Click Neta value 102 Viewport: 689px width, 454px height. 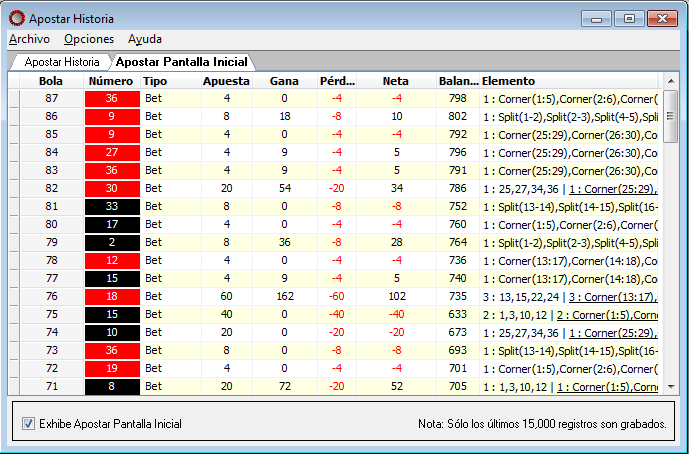(x=397, y=296)
